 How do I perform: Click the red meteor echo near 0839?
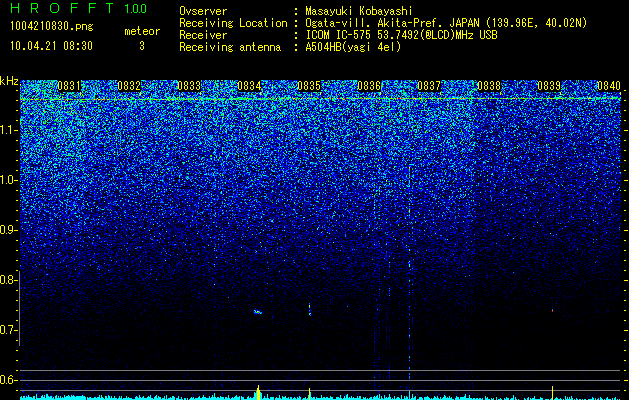552,310
